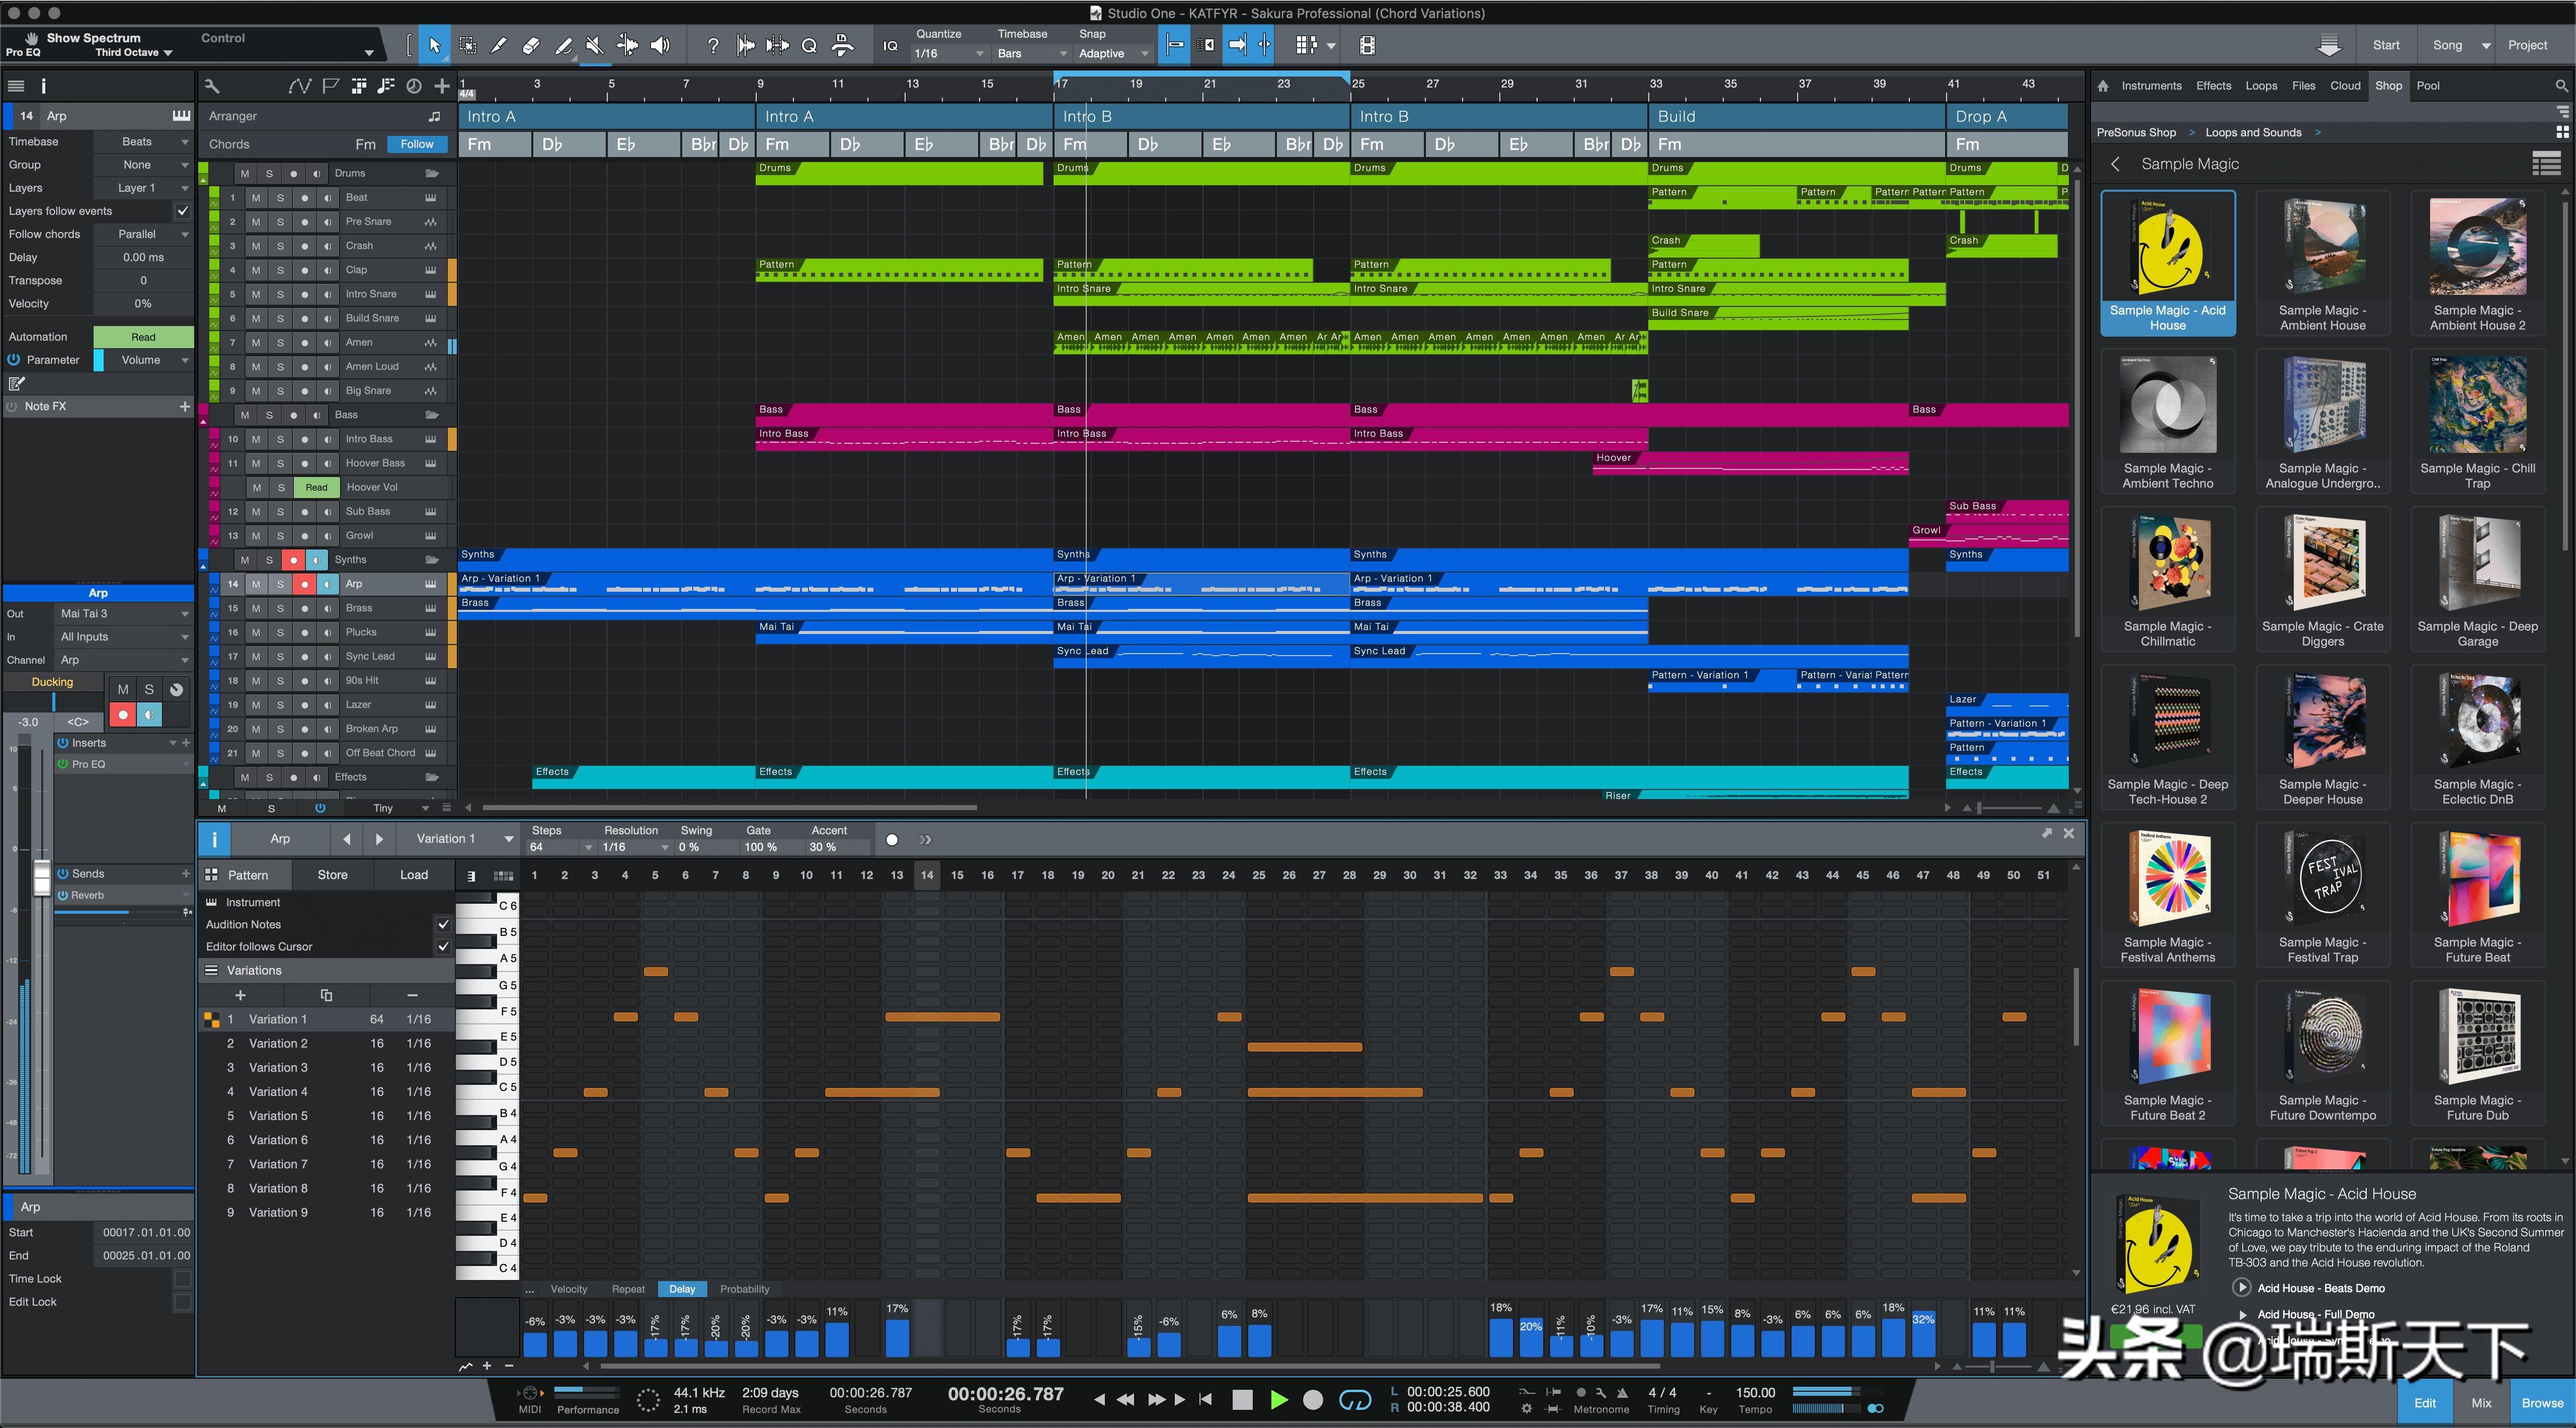2576x1428 pixels.
Task: Click the metronome icon in transport
Action: click(1622, 1392)
